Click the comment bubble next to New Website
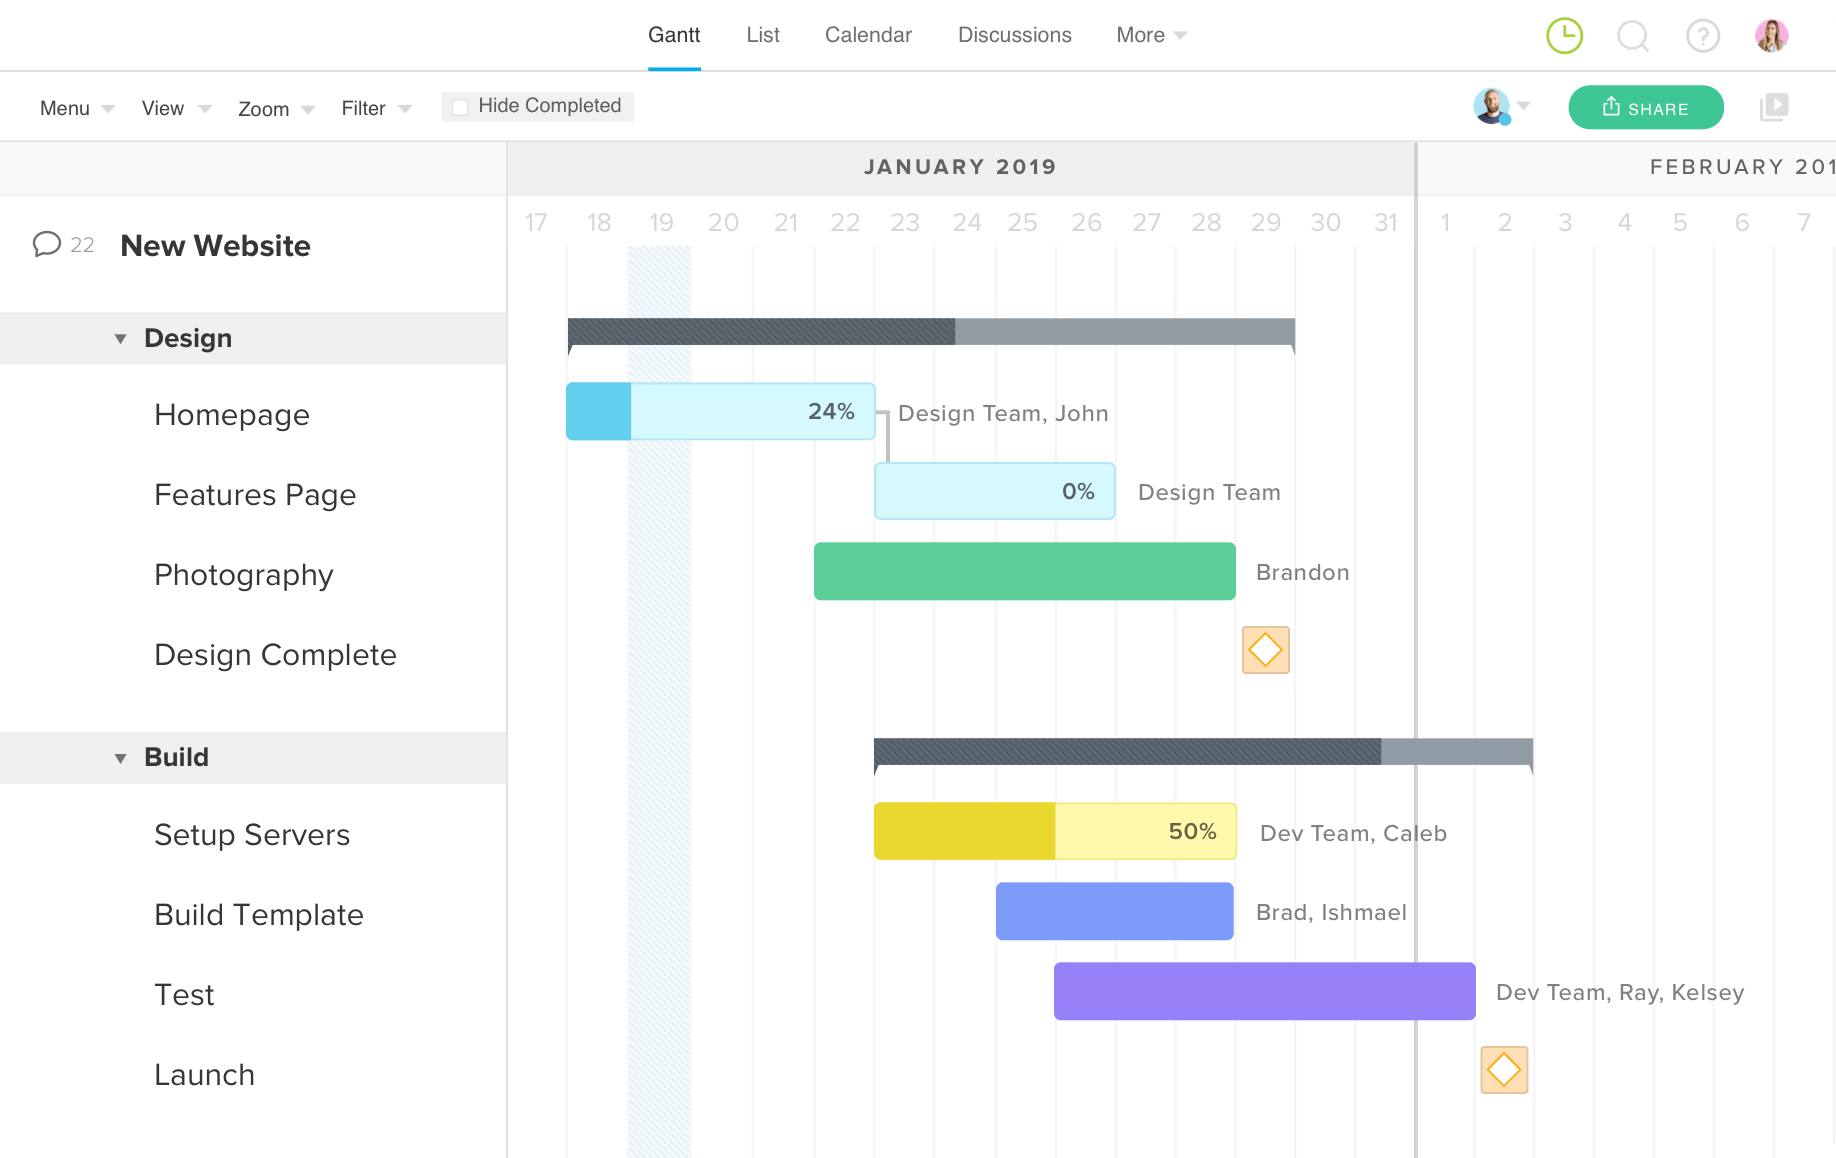Image resolution: width=1836 pixels, height=1158 pixels. click(48, 244)
